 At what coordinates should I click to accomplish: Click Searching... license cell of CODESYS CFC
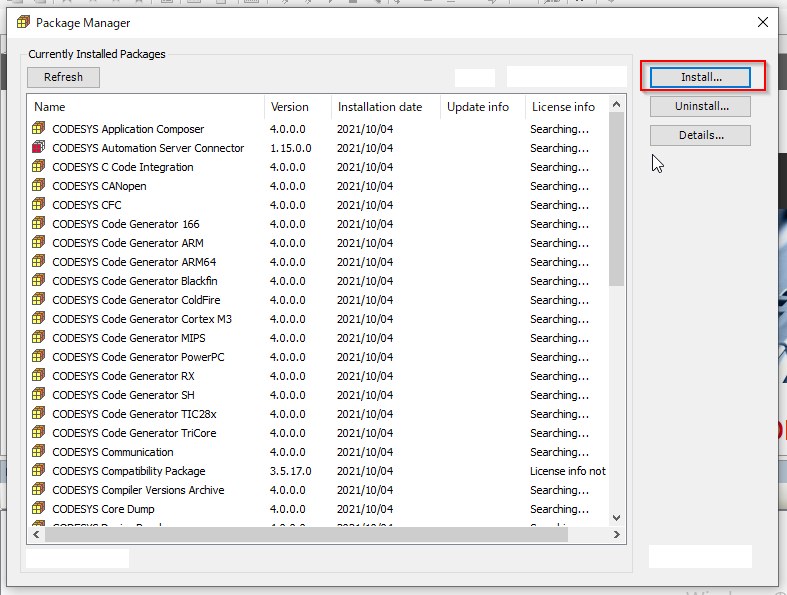(x=559, y=205)
